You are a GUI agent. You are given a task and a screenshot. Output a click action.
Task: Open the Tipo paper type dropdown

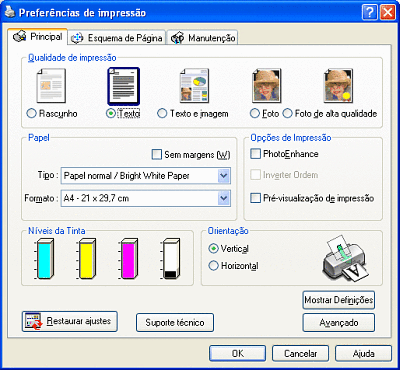click(x=146, y=176)
